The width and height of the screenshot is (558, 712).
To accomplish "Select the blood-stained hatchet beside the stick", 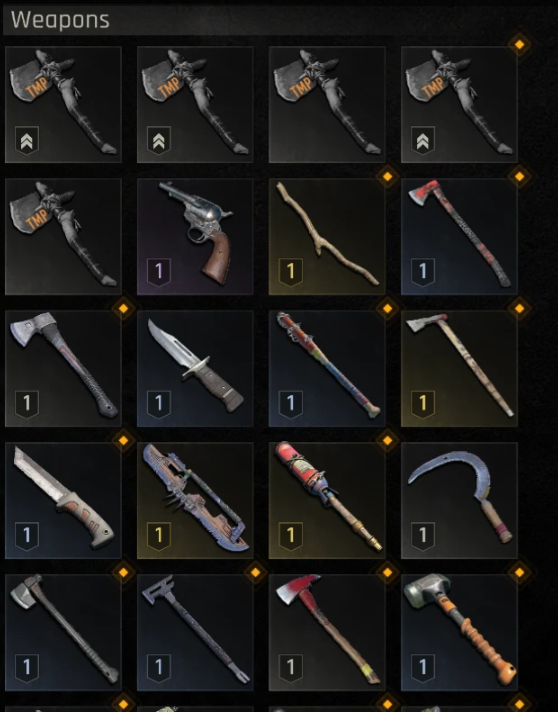I will [459, 237].
